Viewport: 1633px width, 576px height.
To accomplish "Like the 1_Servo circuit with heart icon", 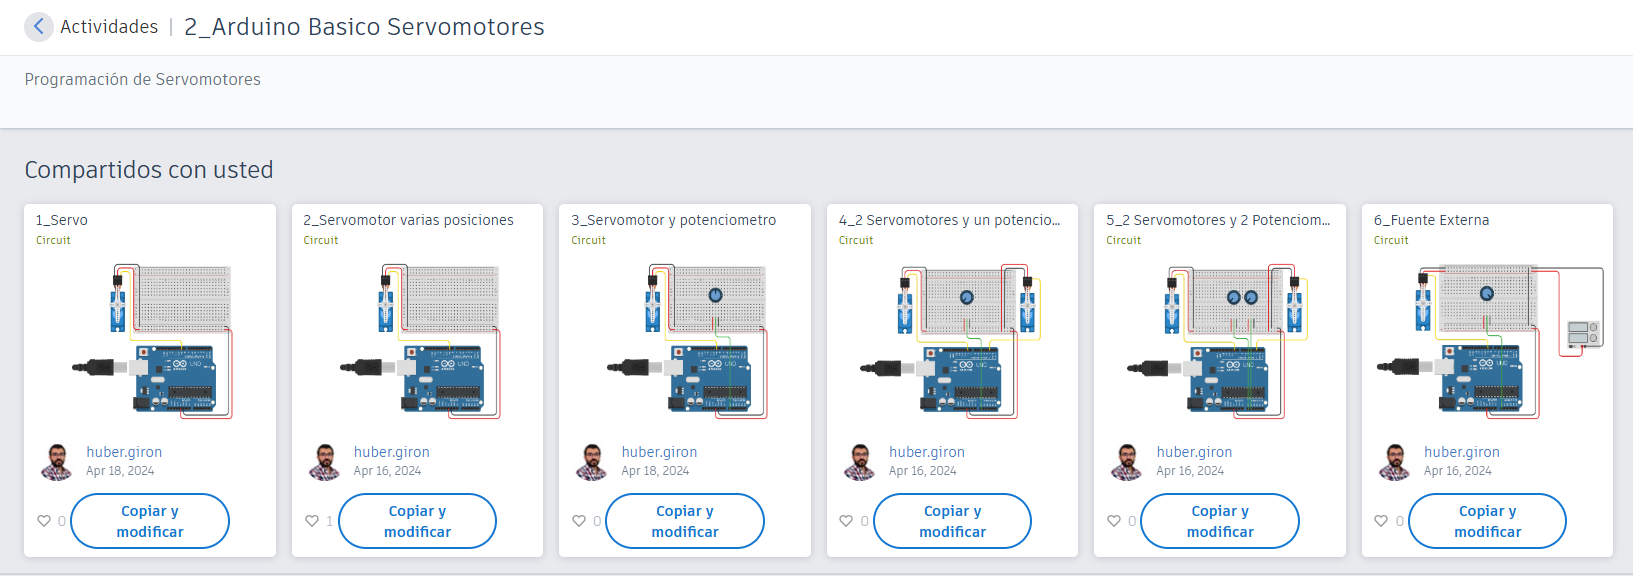I will coord(44,521).
